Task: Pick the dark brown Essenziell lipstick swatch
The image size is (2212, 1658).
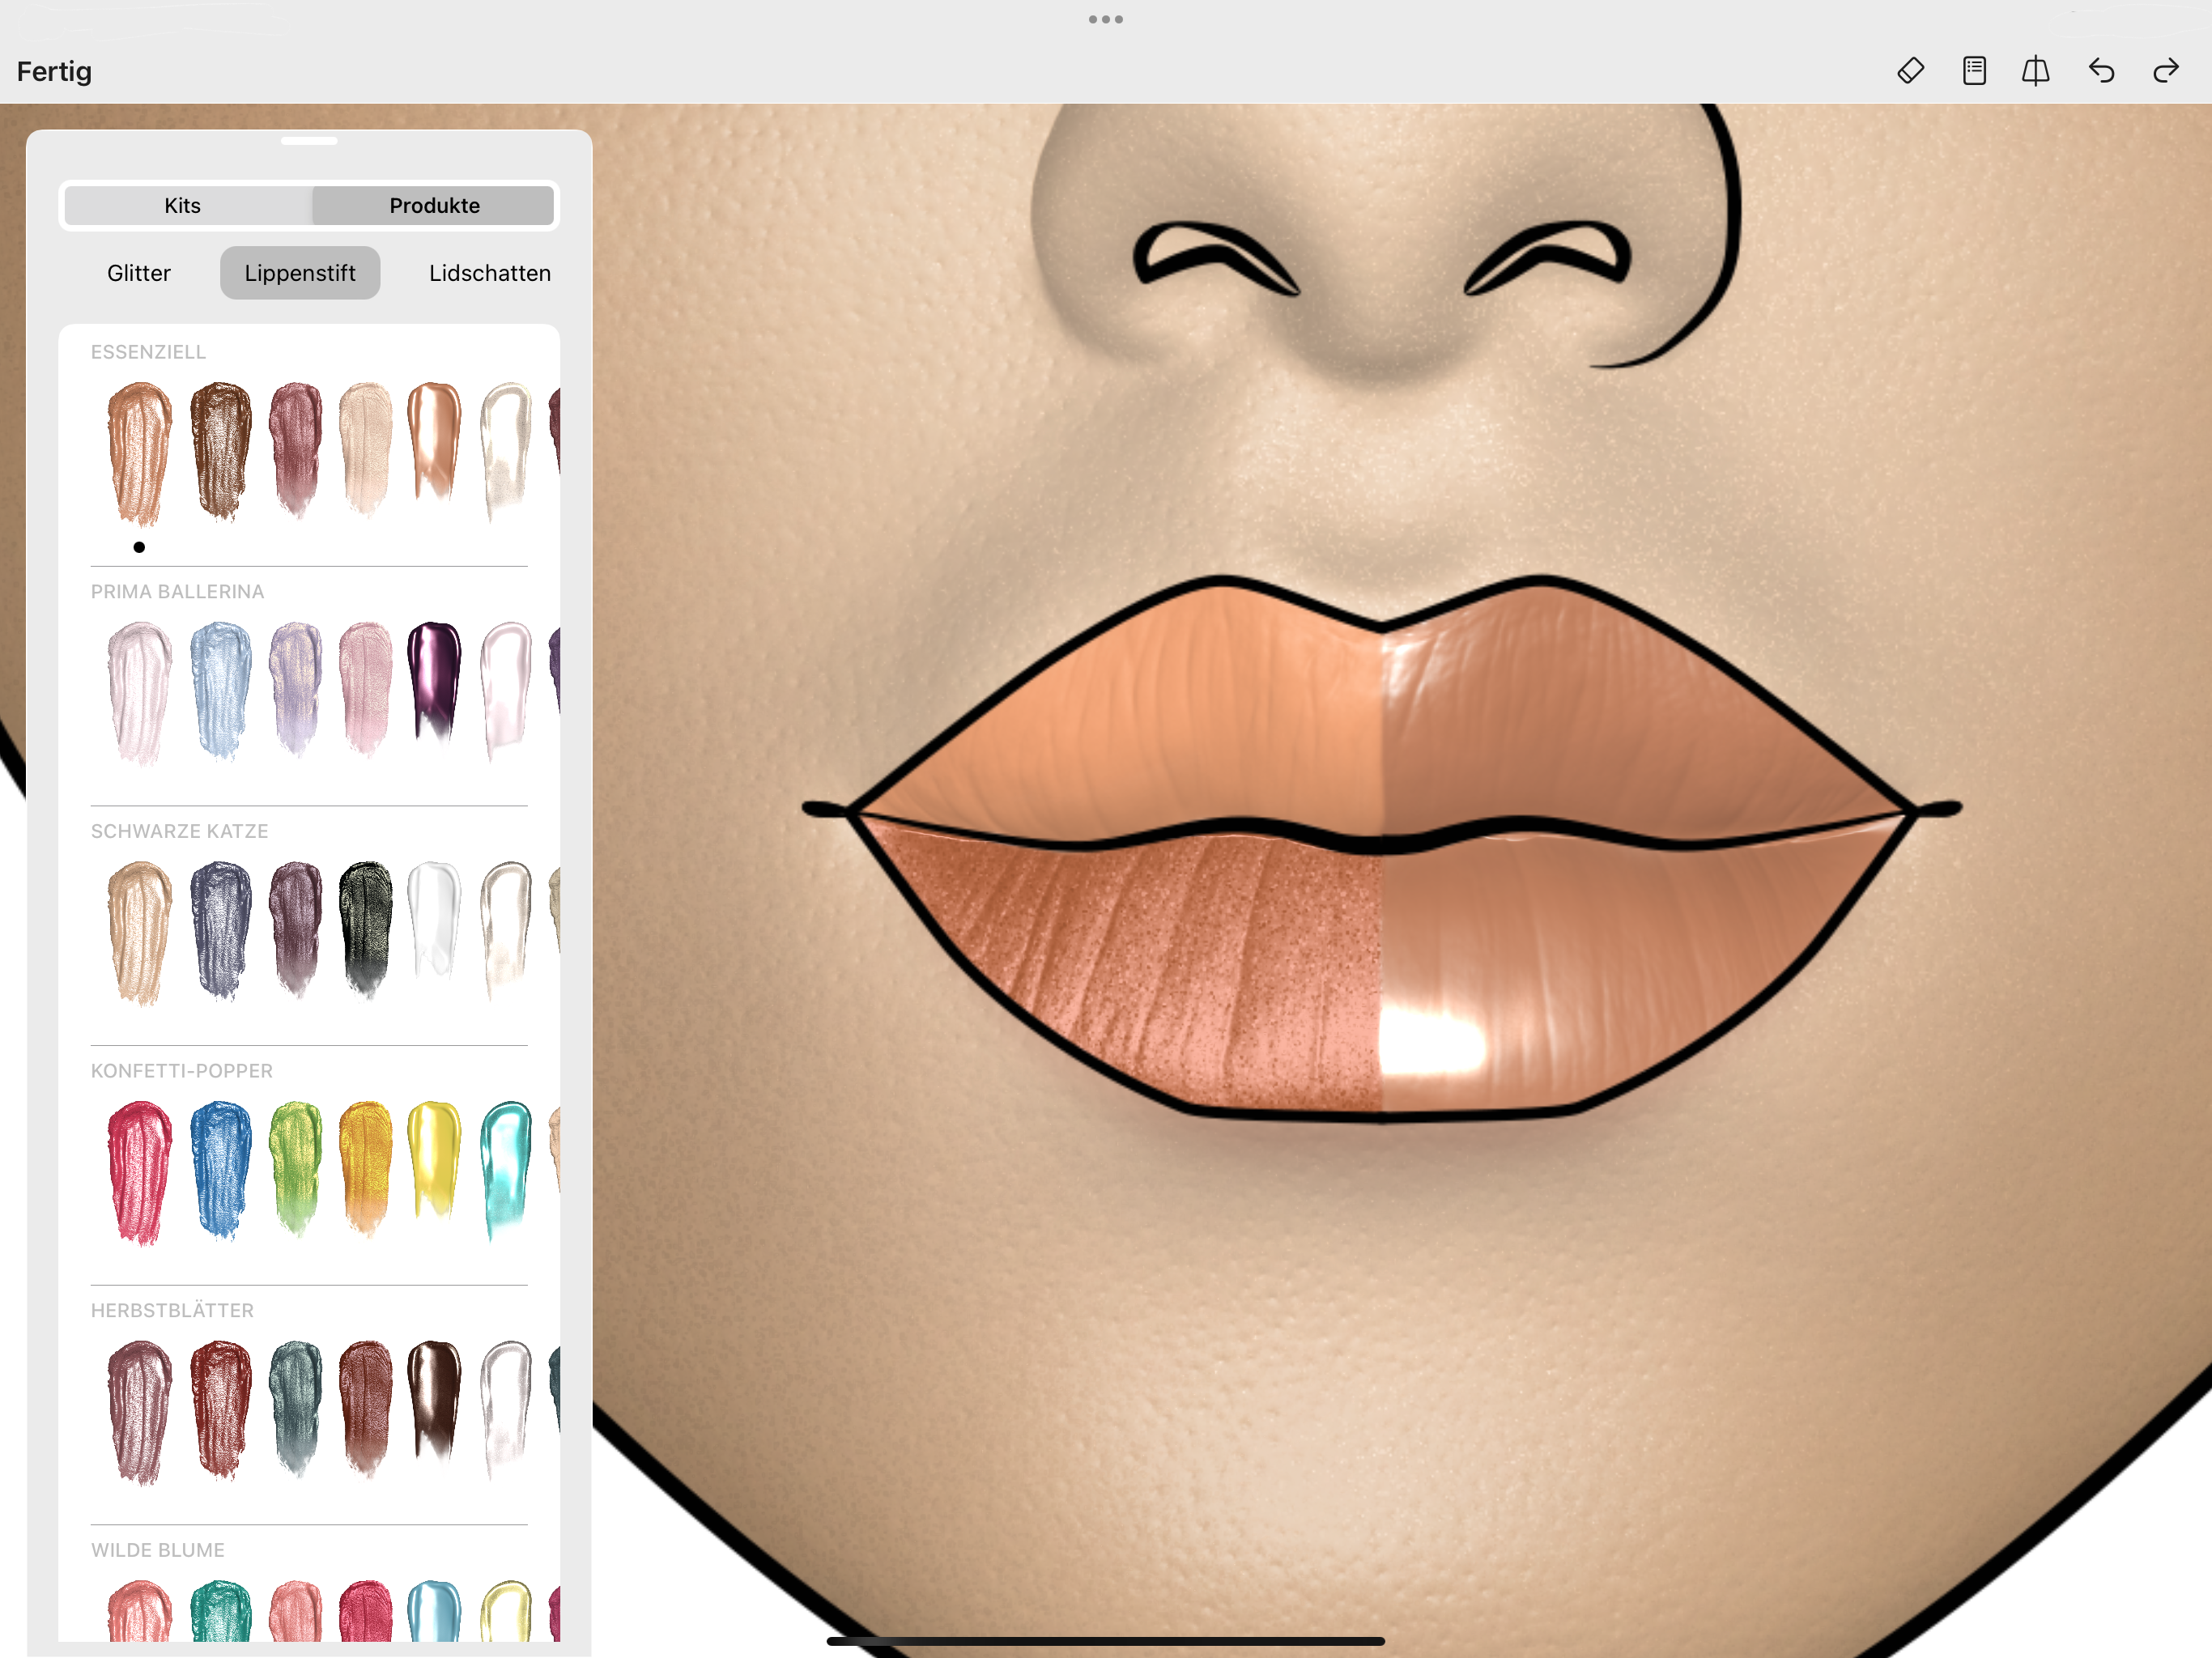Action: (221, 450)
